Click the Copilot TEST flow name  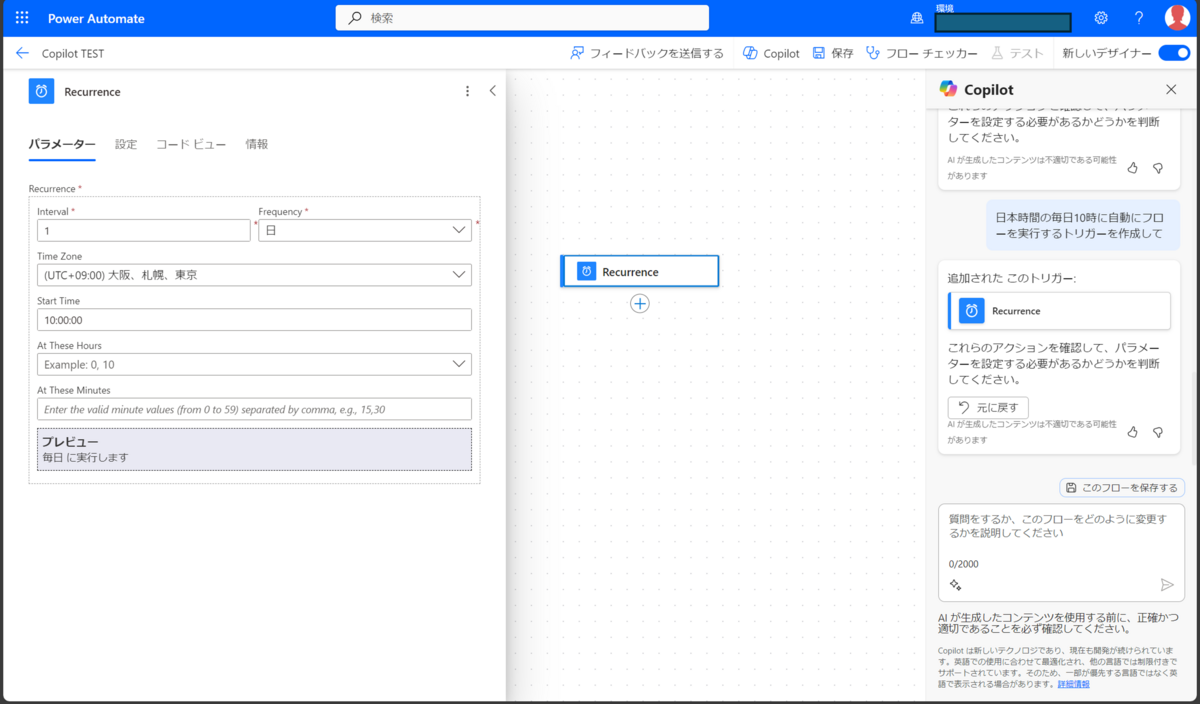(73, 53)
